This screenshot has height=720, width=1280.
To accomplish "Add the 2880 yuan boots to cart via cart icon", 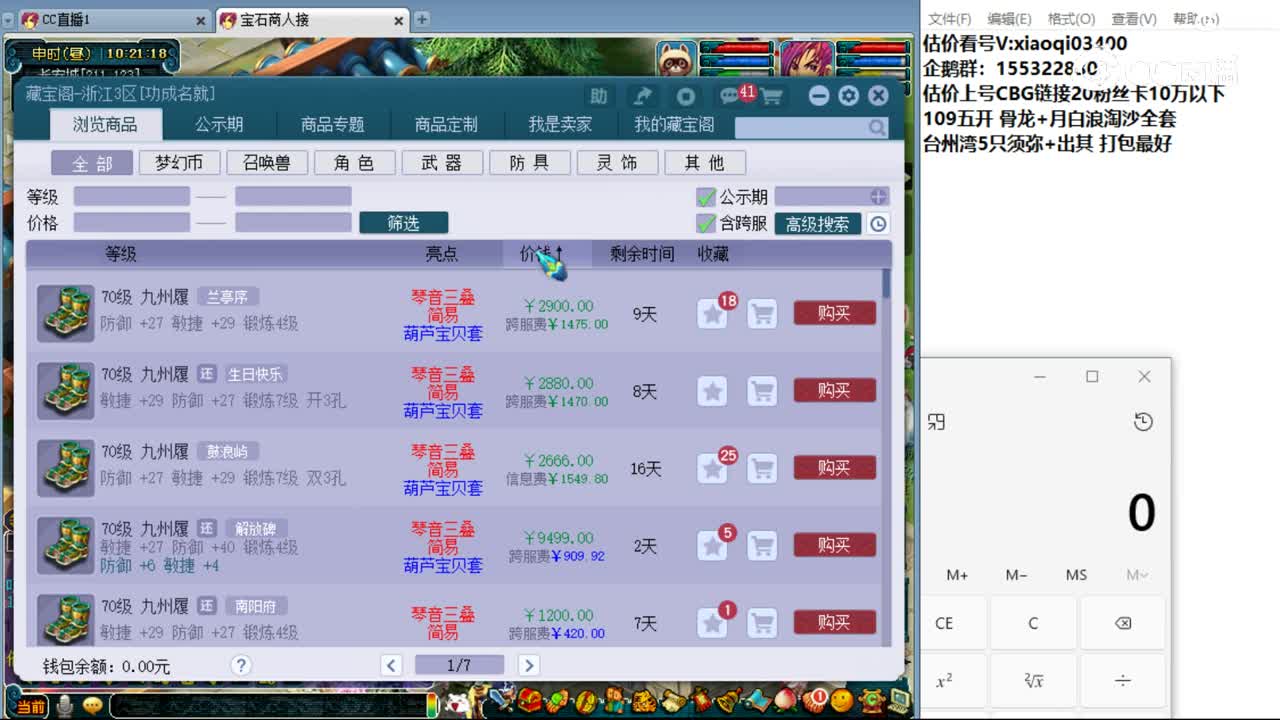I will tap(762, 390).
